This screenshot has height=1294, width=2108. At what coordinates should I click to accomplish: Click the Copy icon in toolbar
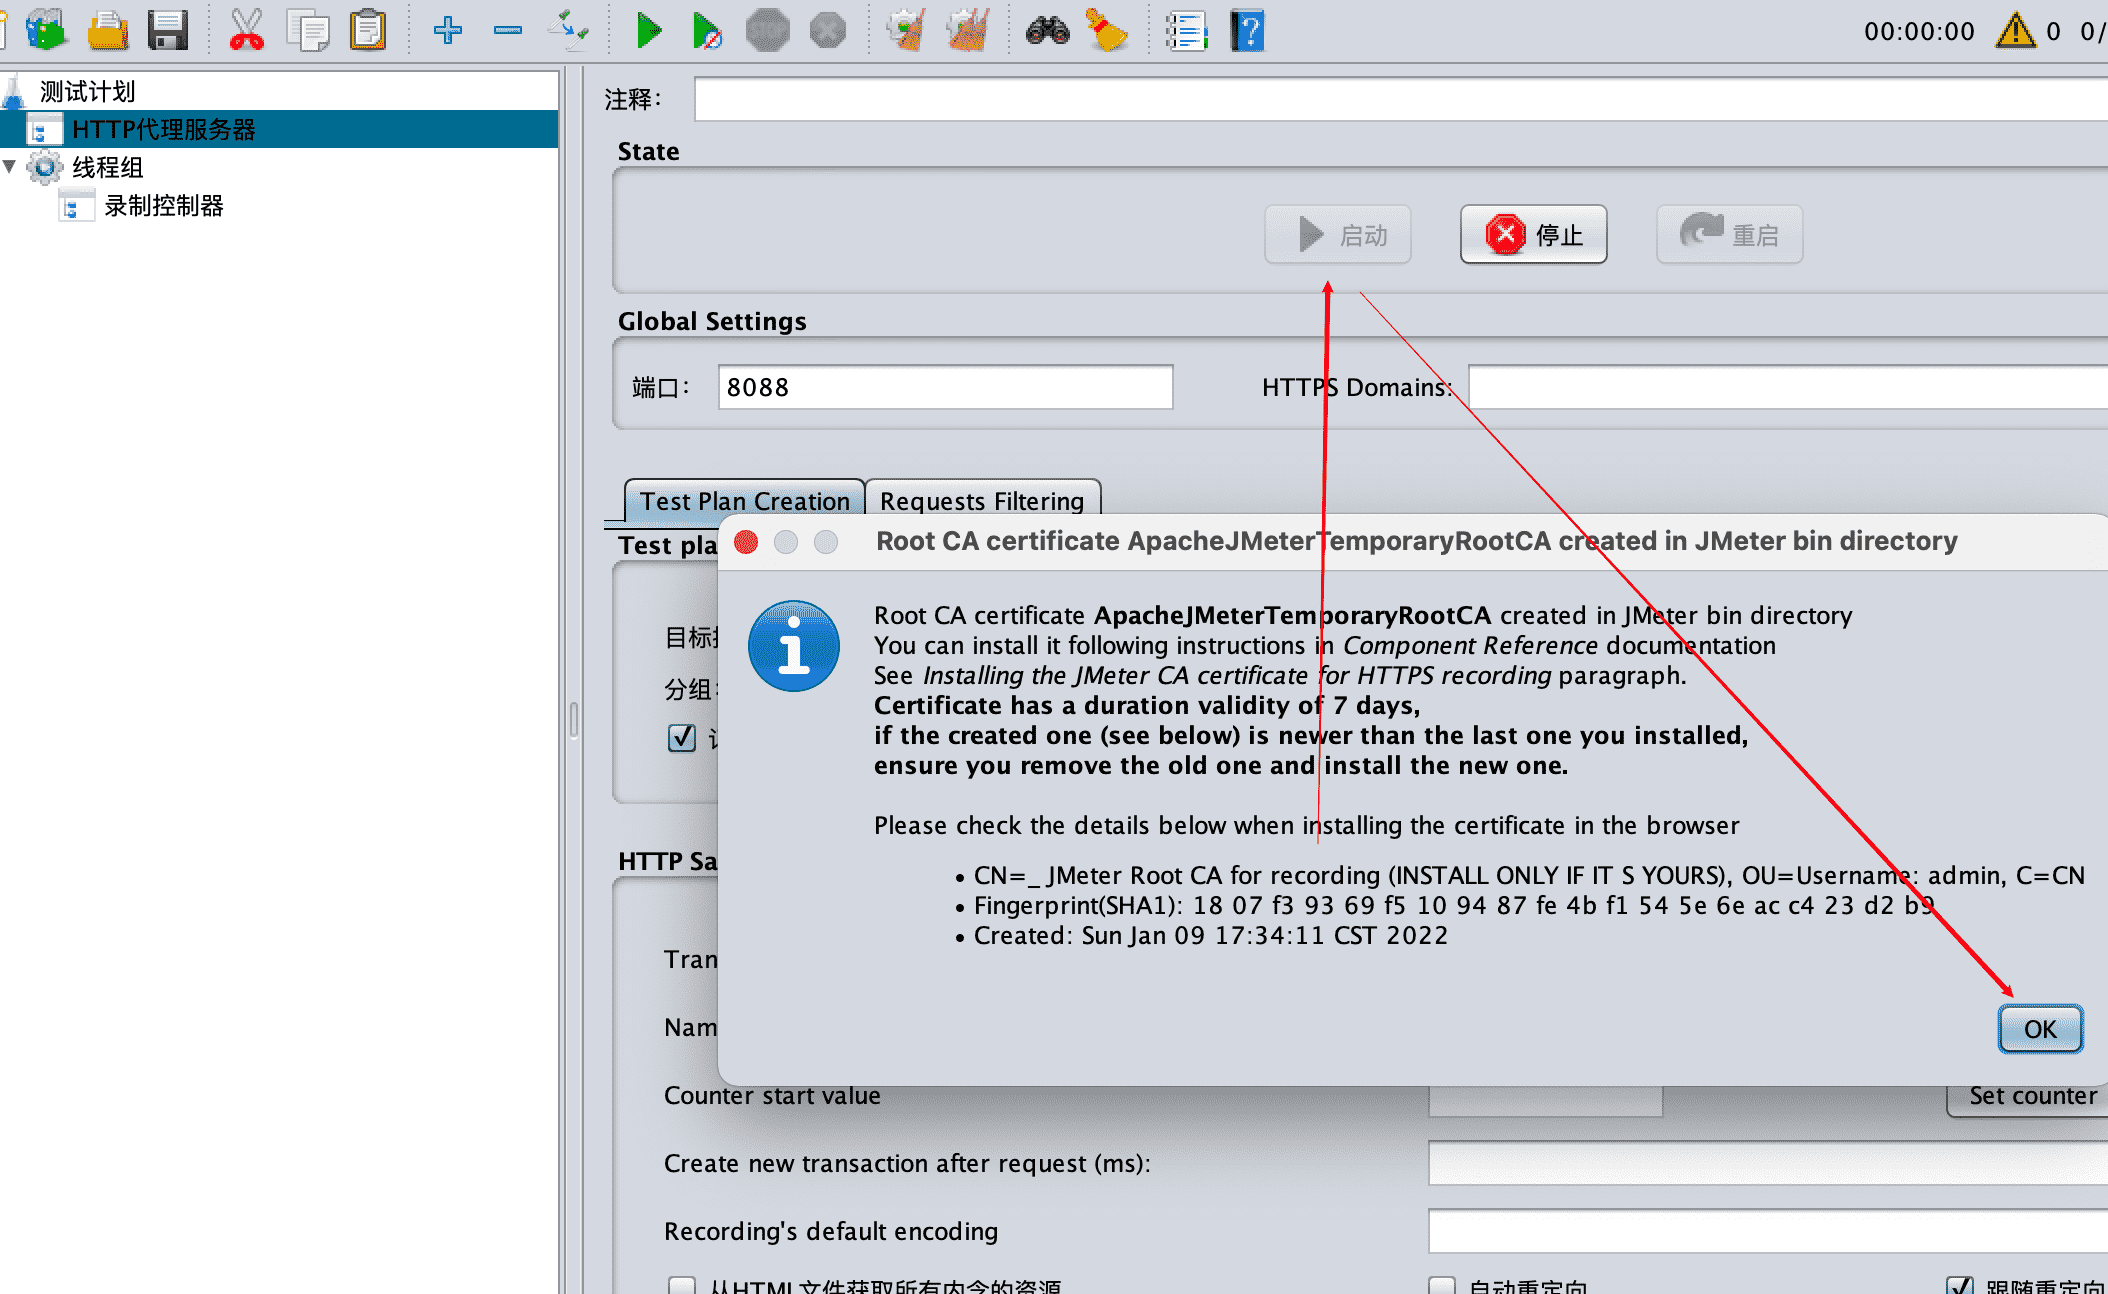tap(308, 30)
